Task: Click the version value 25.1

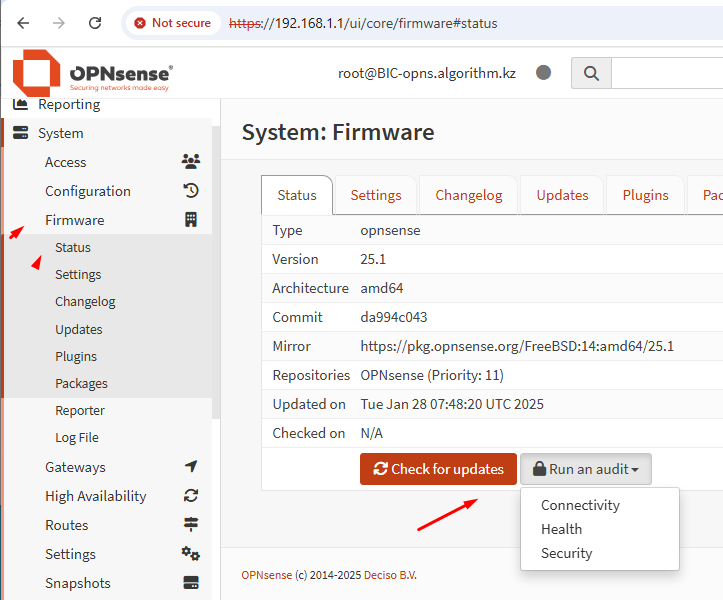Action: pos(373,259)
